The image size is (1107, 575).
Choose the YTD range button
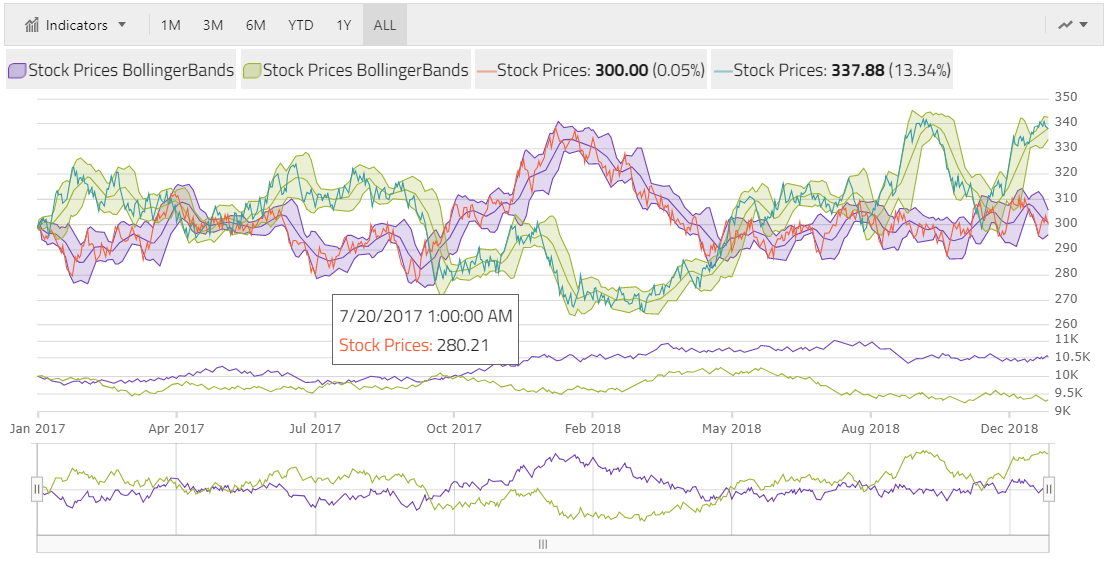299,25
